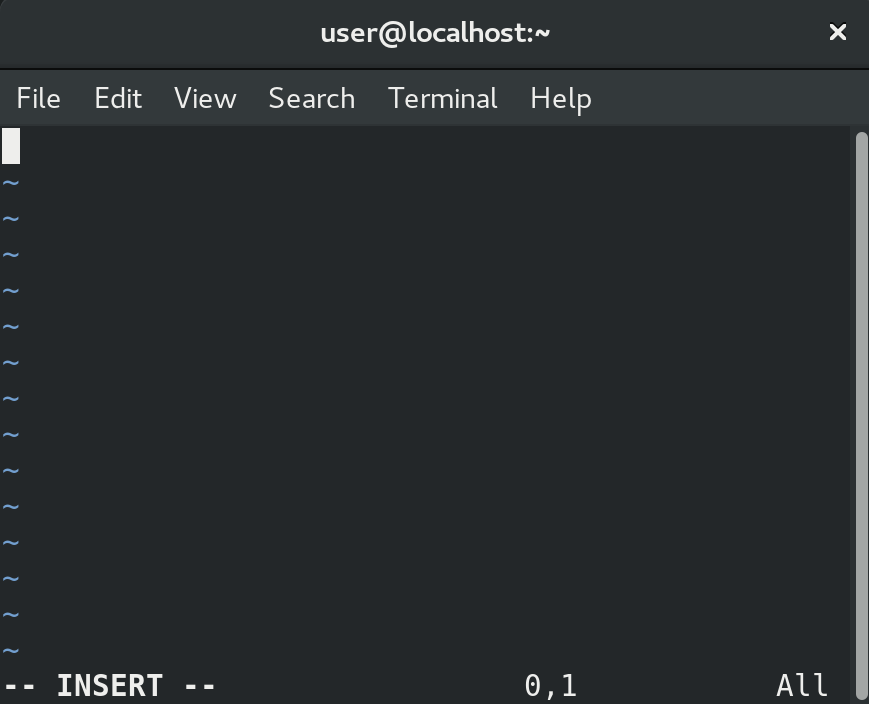Open the File menu

coord(38,98)
